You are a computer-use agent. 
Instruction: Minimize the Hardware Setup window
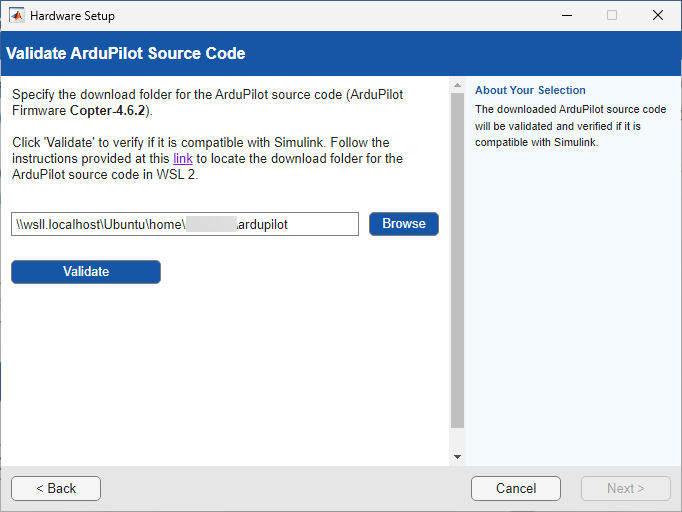click(x=566, y=16)
